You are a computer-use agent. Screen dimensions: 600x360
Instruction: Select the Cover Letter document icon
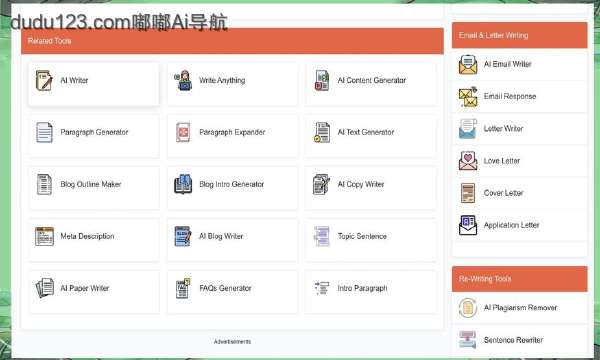pos(468,193)
